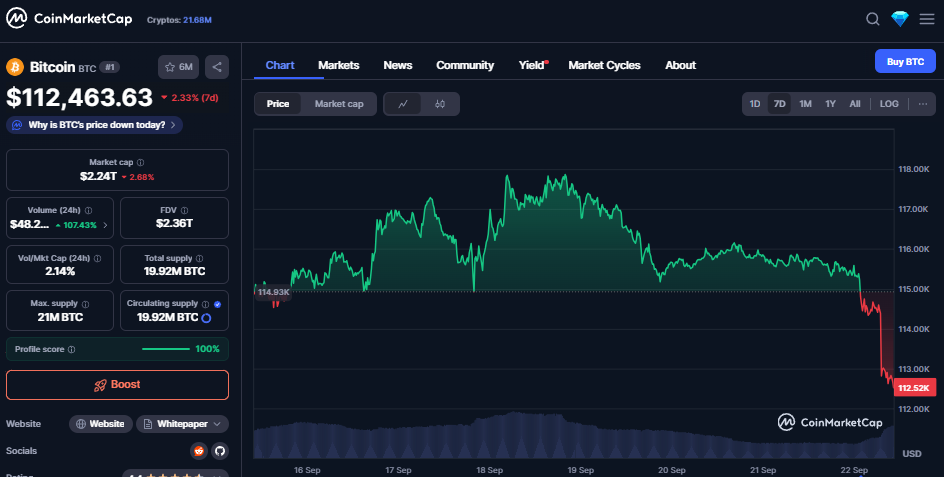Click the circulating supply progress ring
Screen dimensions: 944x477
(206, 318)
